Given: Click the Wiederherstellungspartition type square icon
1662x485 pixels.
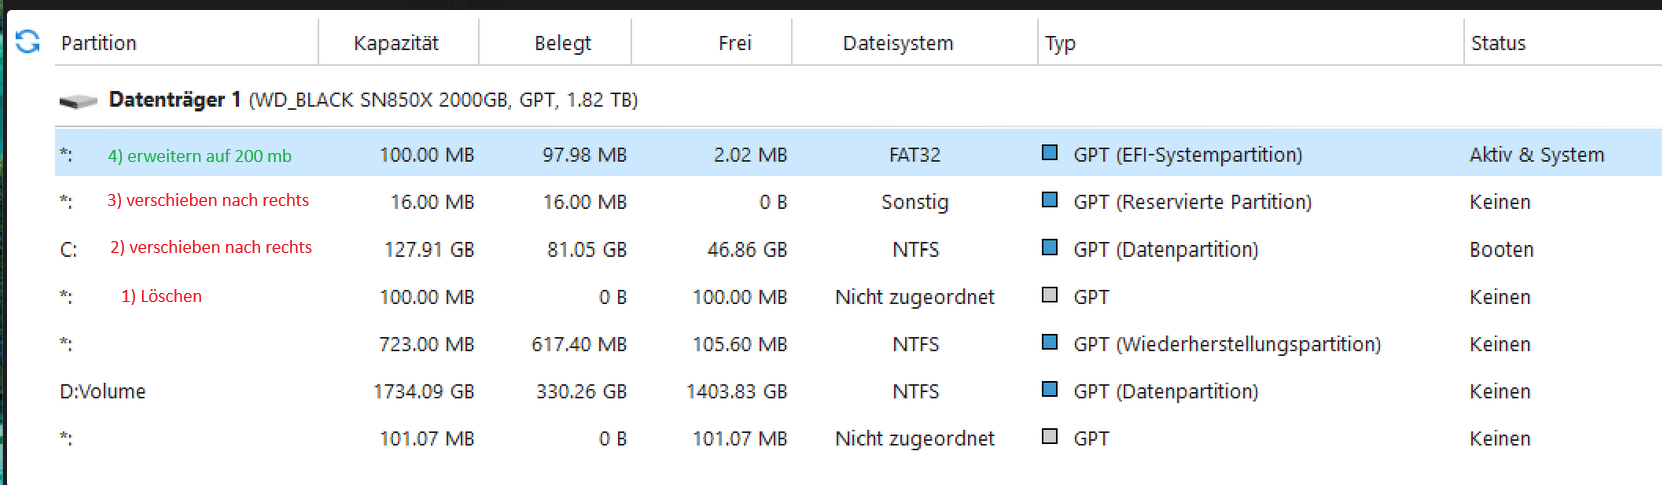Looking at the screenshot, I should click(1049, 342).
